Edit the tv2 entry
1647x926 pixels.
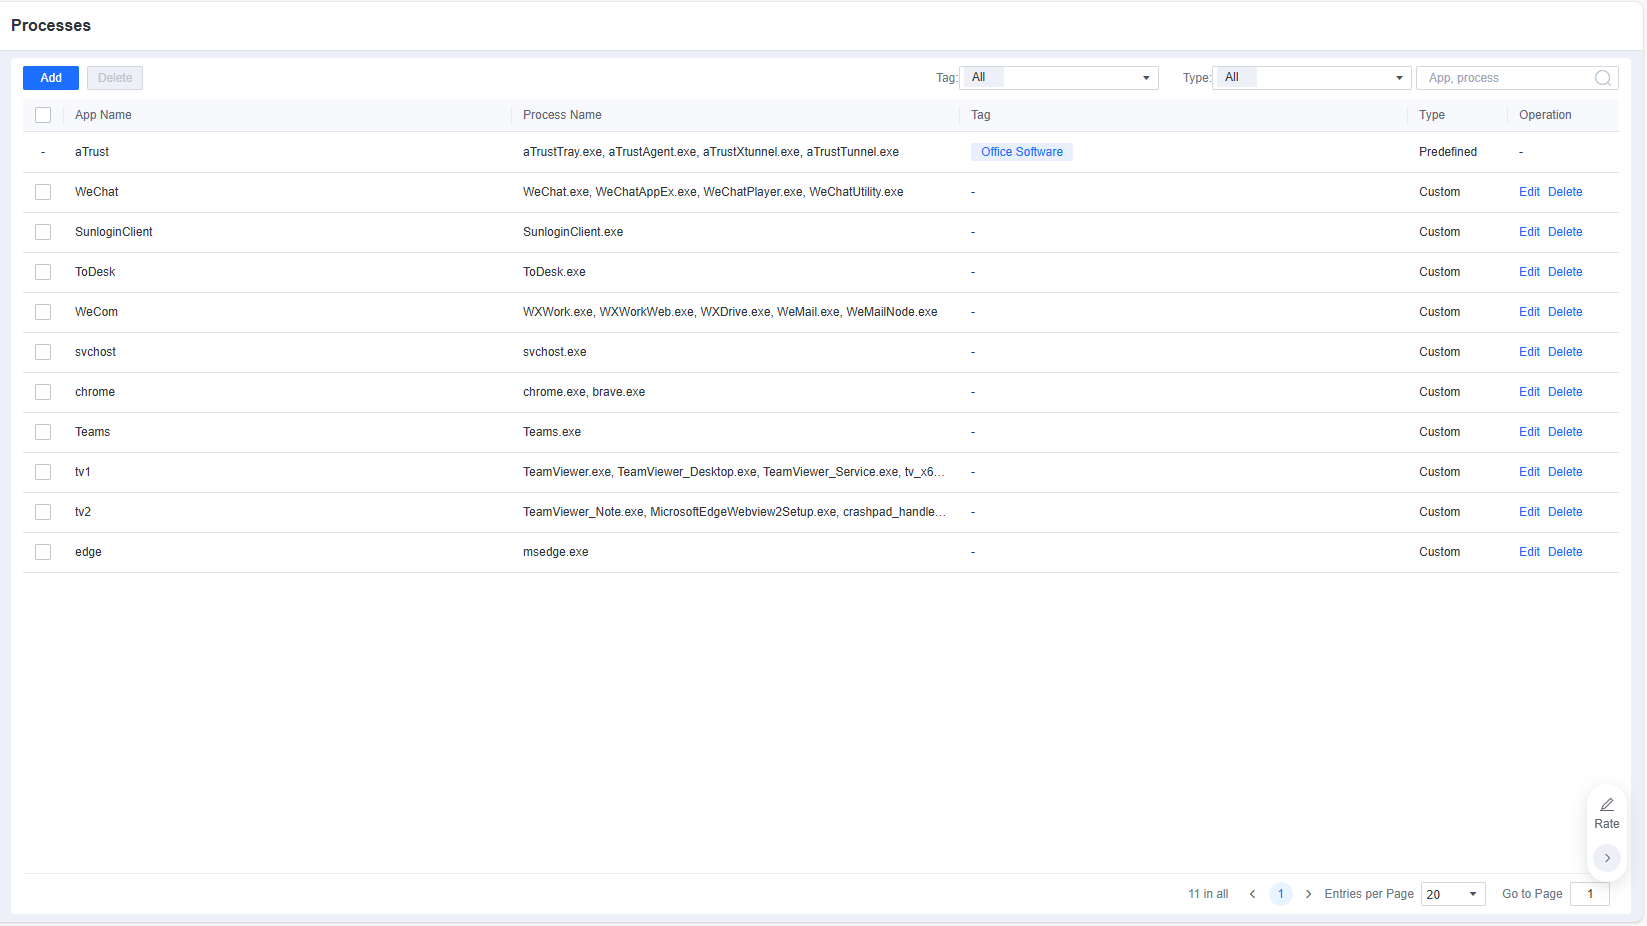[x=1529, y=512]
